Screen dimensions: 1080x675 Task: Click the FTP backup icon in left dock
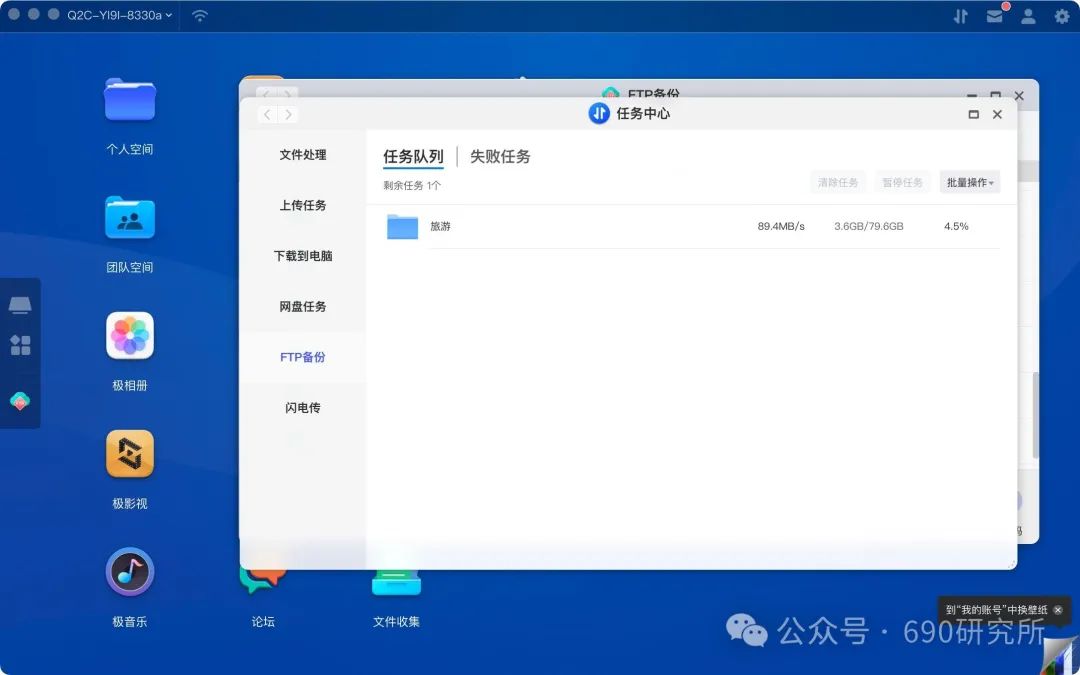(x=20, y=400)
